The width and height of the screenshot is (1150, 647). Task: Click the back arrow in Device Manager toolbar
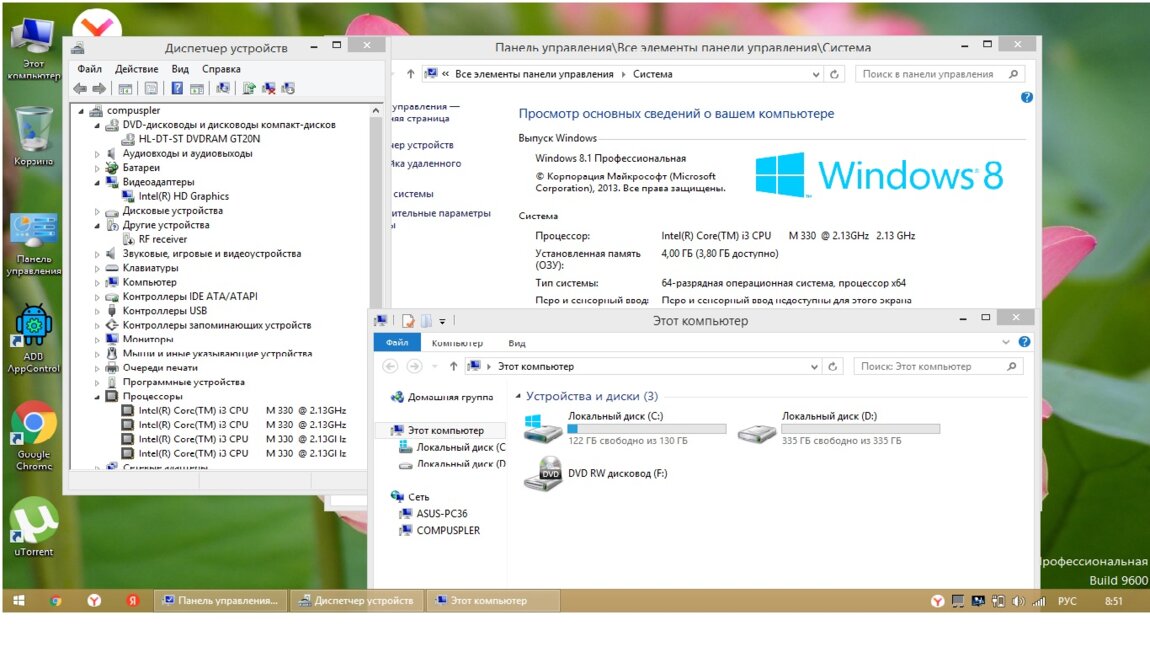(x=80, y=88)
